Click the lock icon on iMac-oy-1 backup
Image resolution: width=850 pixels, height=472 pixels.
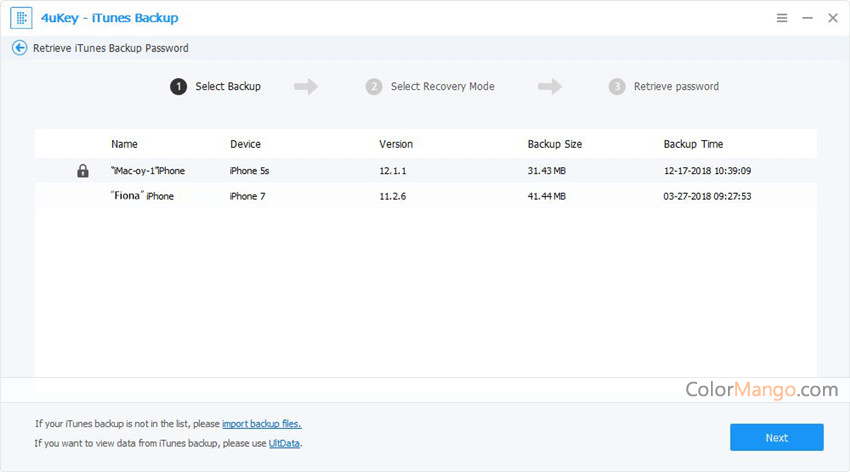pos(83,171)
